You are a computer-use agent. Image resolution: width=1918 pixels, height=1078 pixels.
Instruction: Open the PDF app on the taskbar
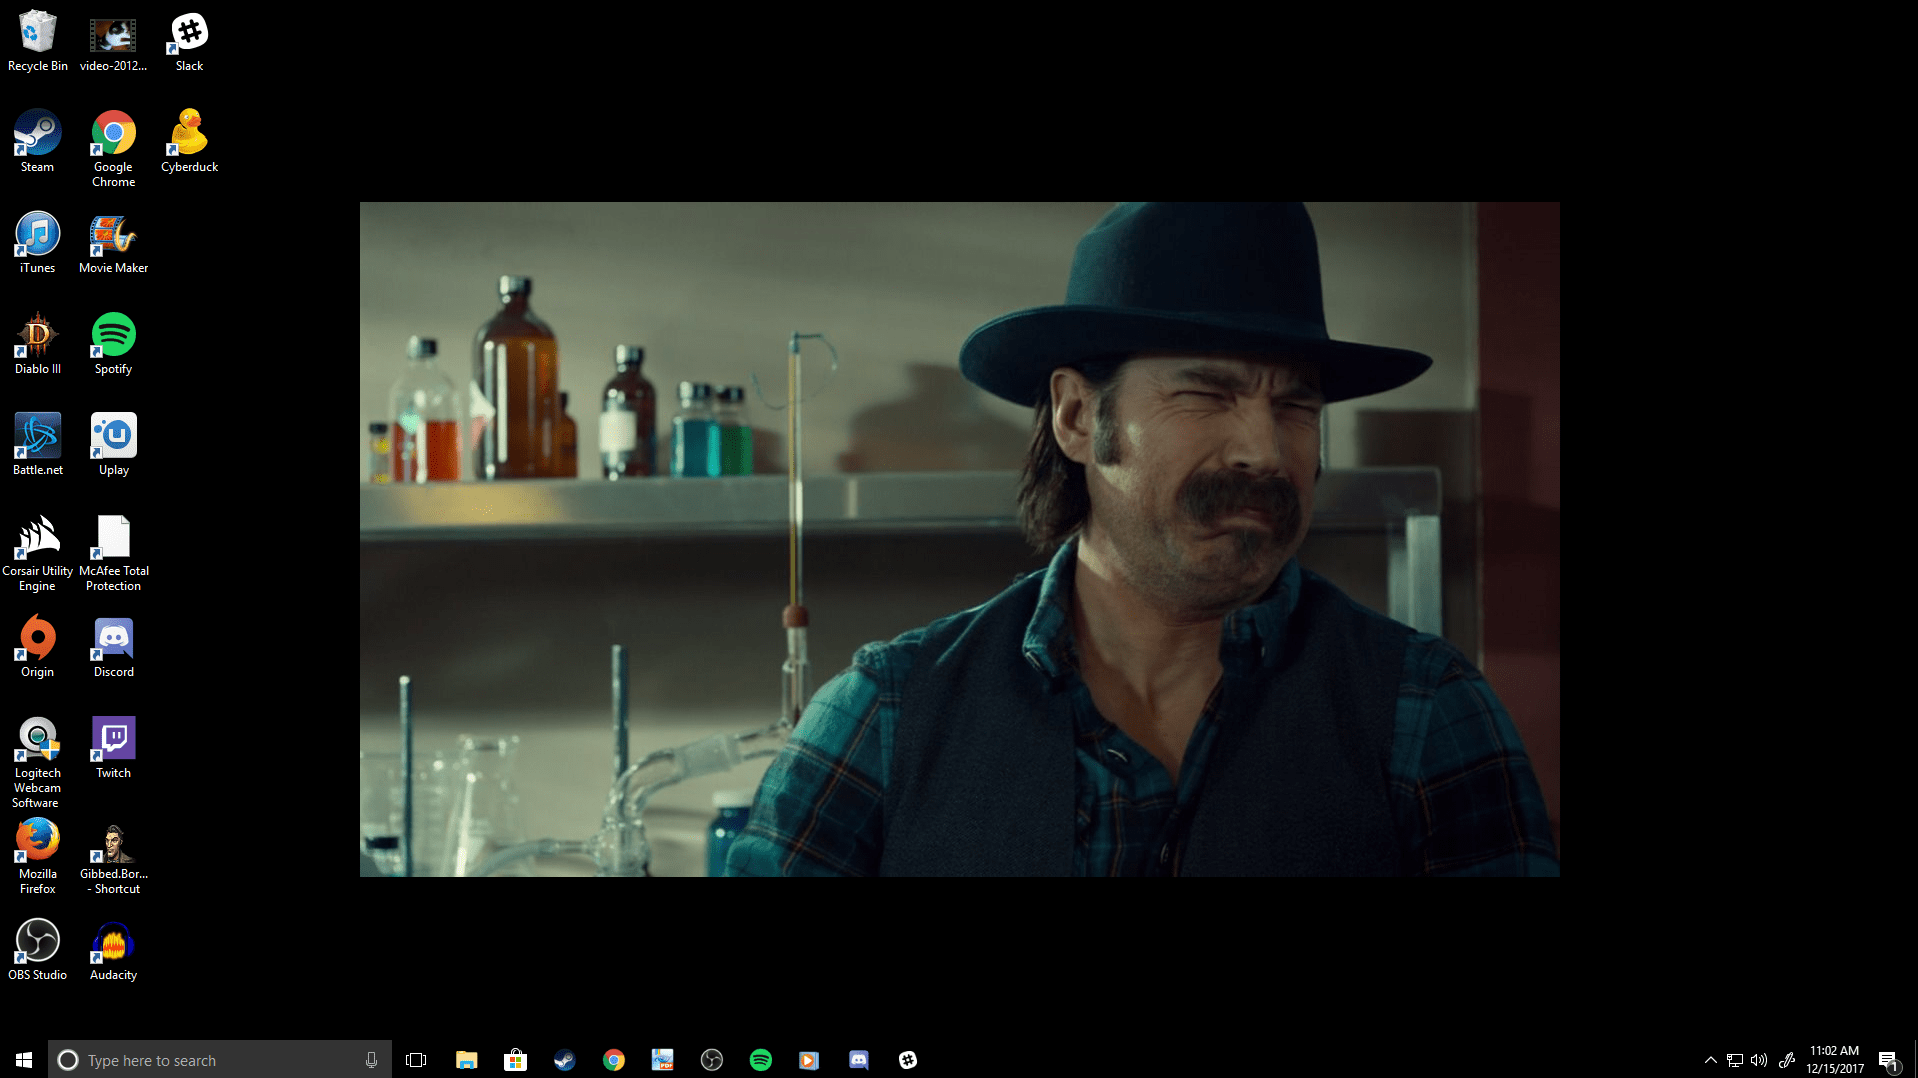(x=662, y=1060)
